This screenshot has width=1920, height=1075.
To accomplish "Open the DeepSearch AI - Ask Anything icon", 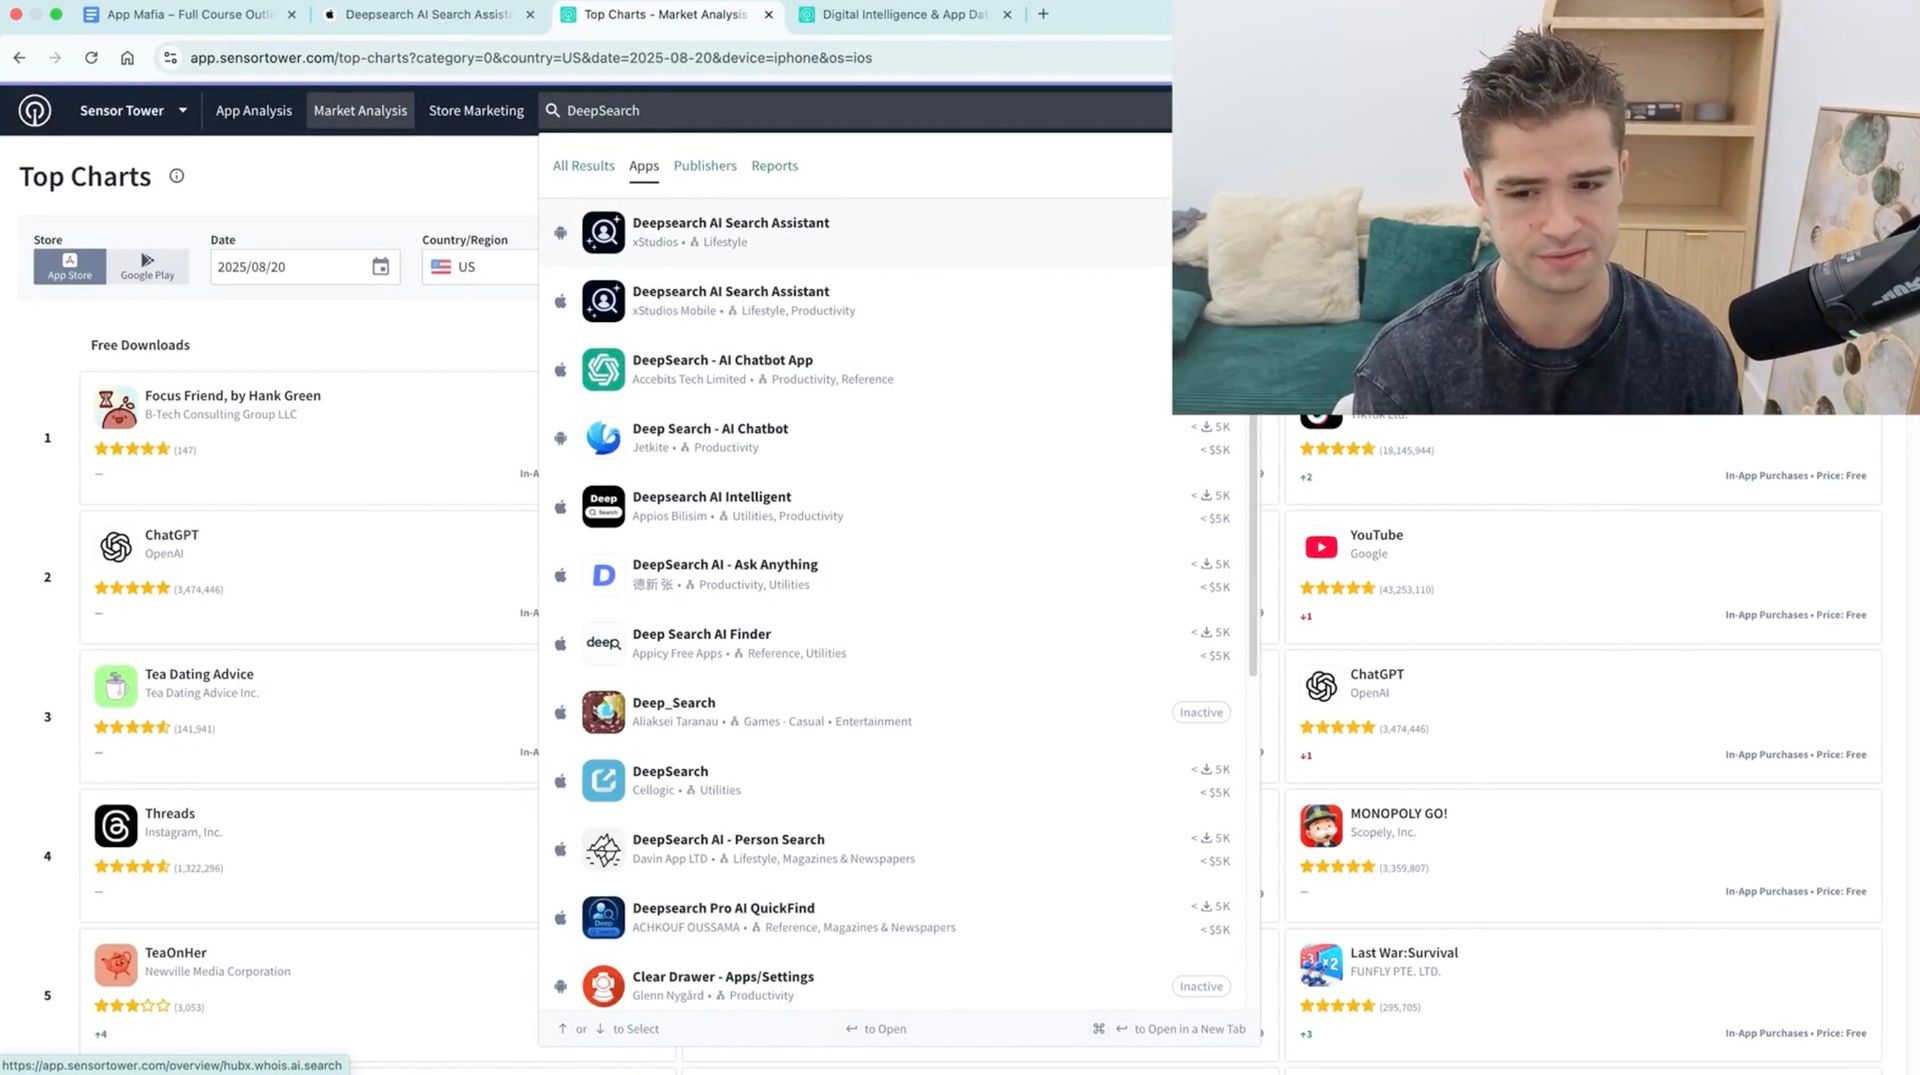I will pyautogui.click(x=603, y=575).
